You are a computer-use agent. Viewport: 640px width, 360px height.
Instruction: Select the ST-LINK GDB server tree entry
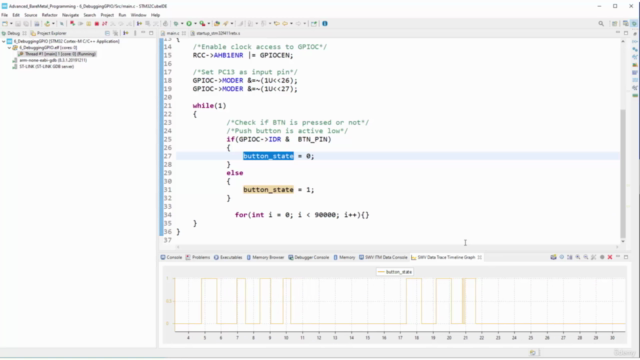[44, 67]
